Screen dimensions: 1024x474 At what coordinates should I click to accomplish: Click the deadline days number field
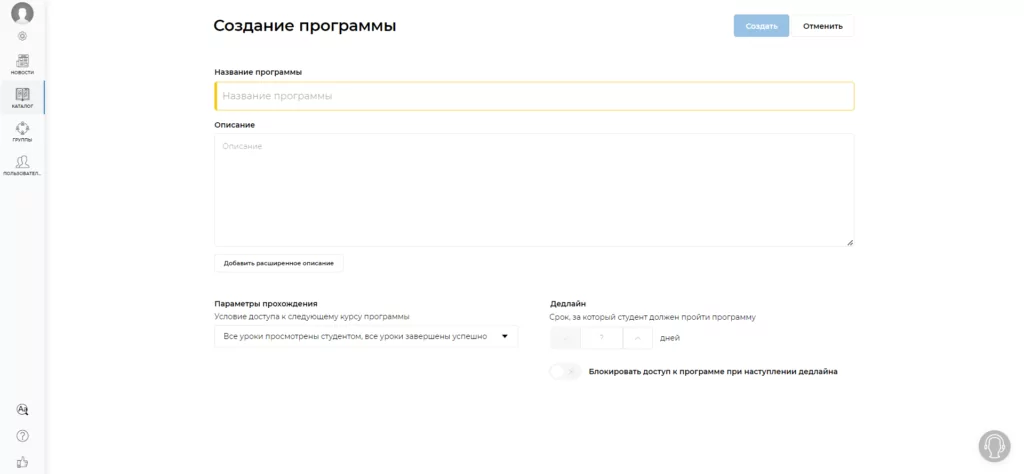point(601,338)
